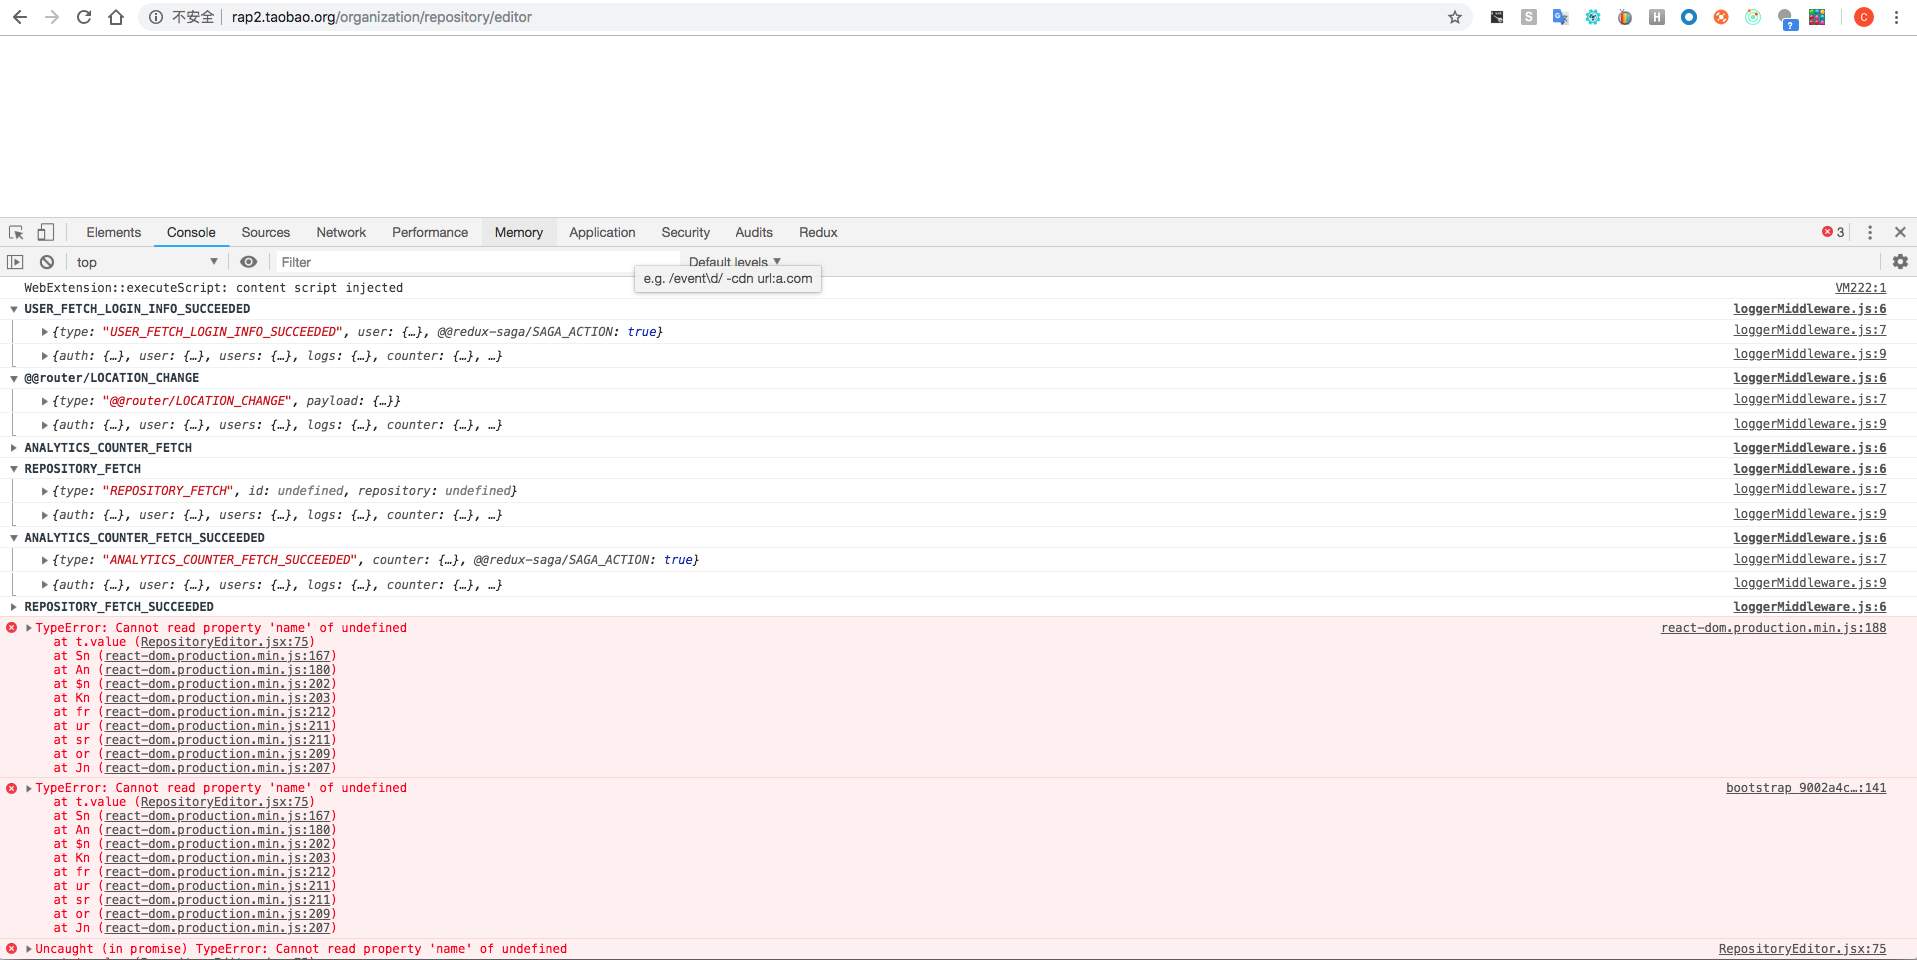This screenshot has width=1917, height=960.
Task: Toggle the device toolbar
Action: click(x=45, y=232)
